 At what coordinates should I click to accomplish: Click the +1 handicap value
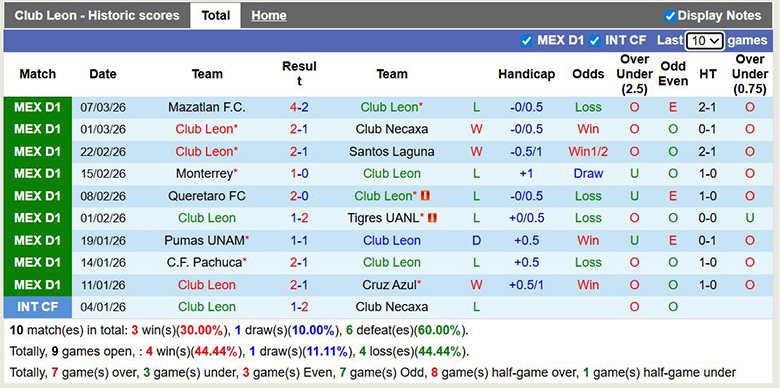tap(526, 174)
